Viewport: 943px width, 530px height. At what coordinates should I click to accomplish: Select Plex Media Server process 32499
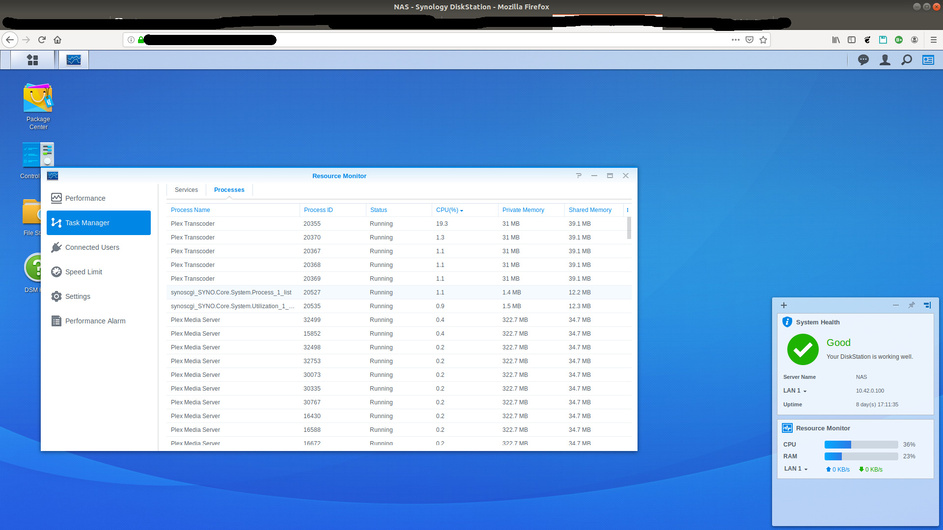[399, 320]
